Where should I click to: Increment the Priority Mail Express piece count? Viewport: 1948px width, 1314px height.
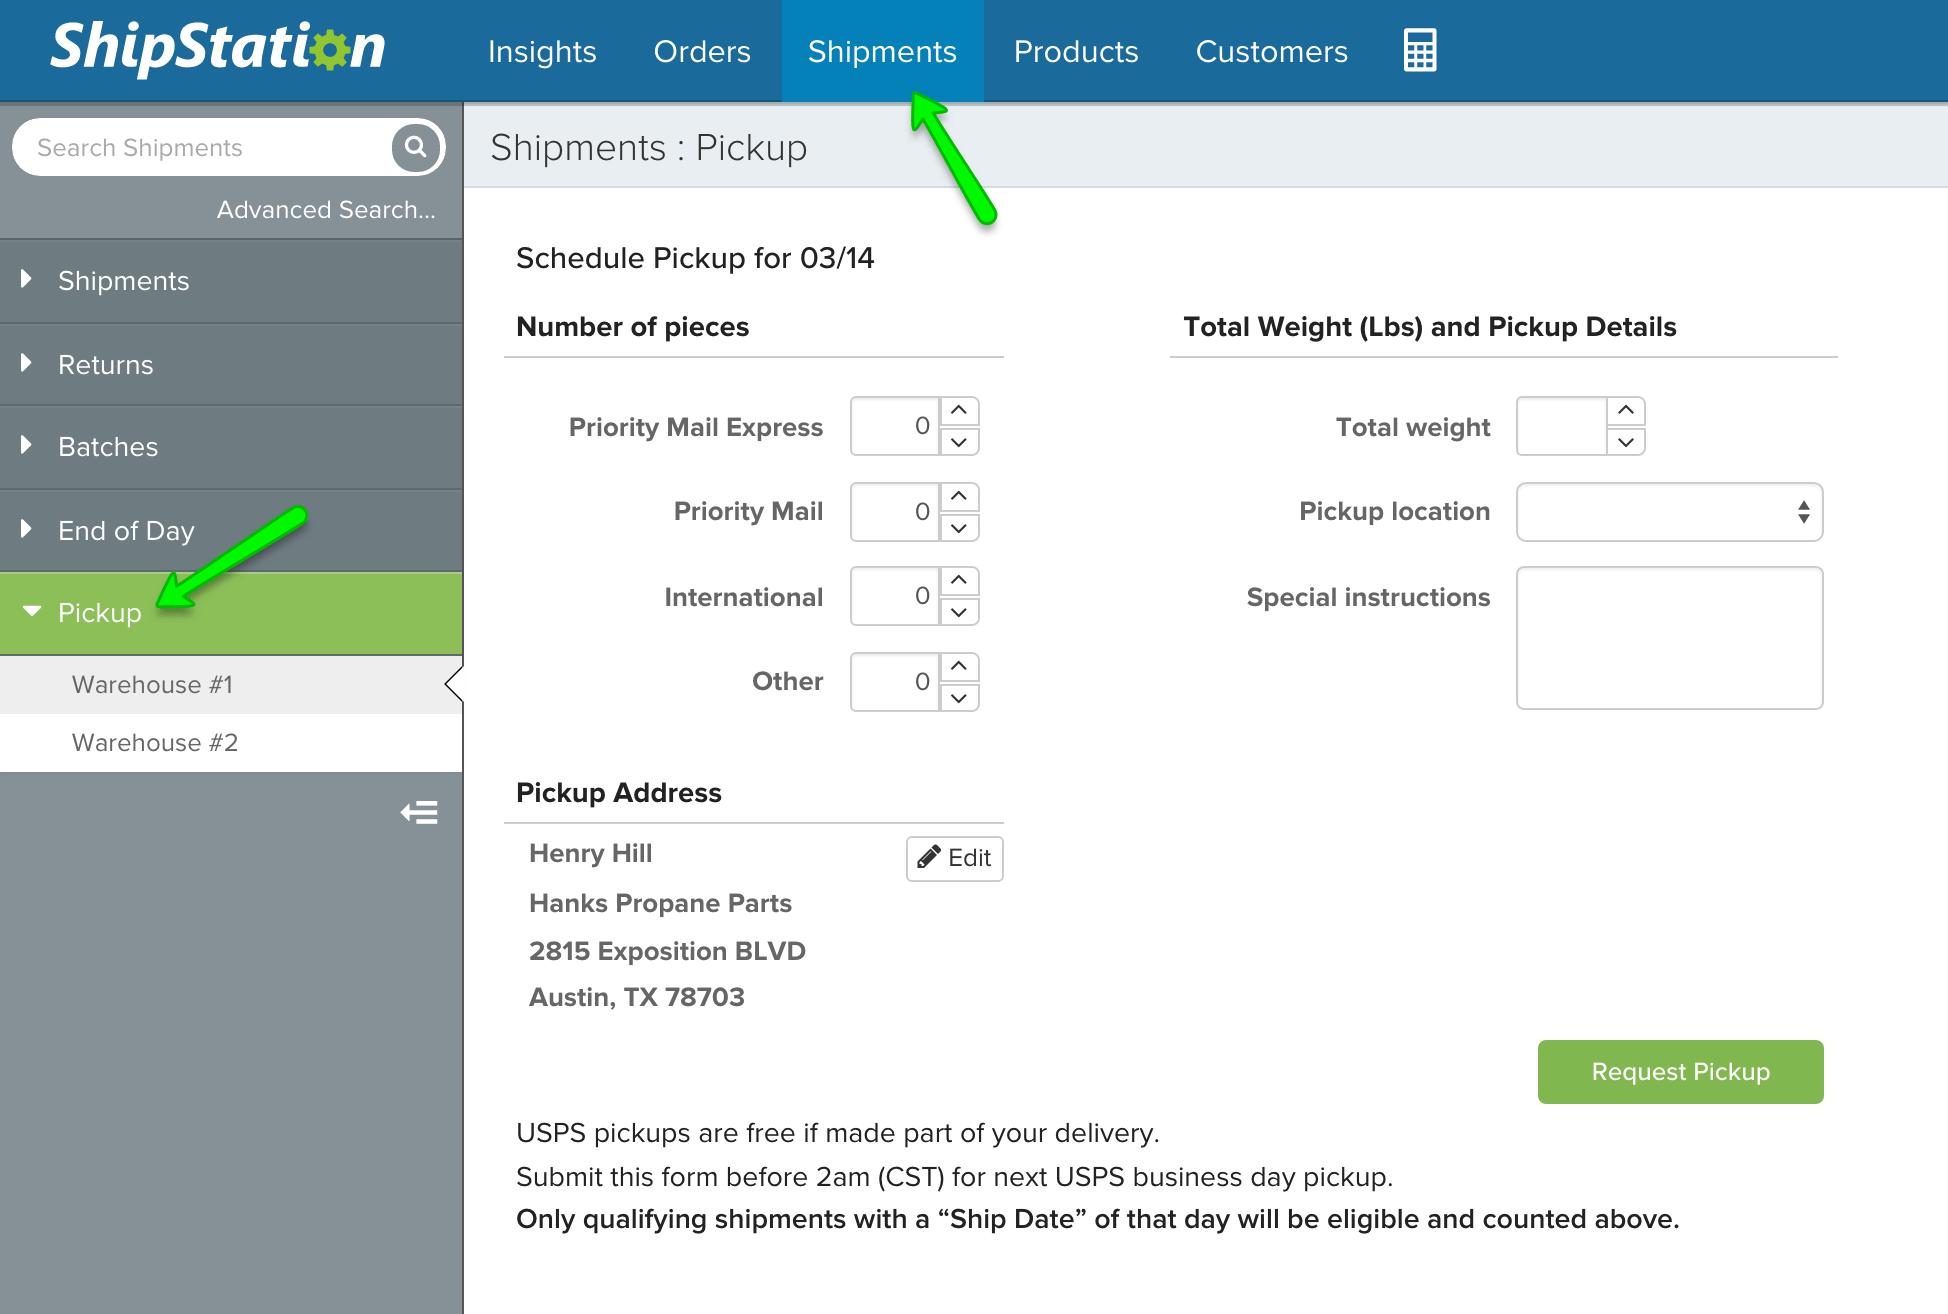(x=959, y=410)
